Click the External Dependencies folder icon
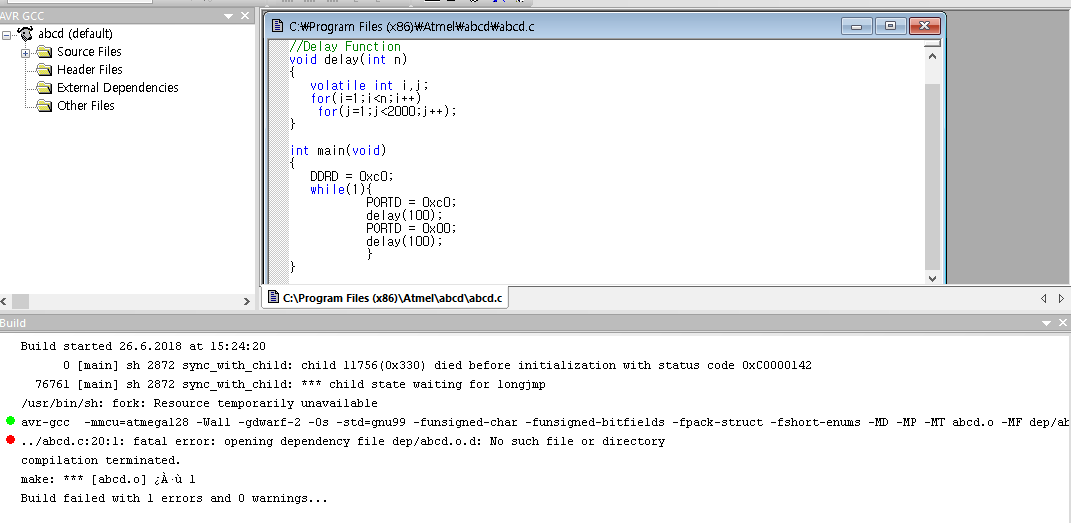The height and width of the screenshot is (523, 1071). [x=44, y=88]
